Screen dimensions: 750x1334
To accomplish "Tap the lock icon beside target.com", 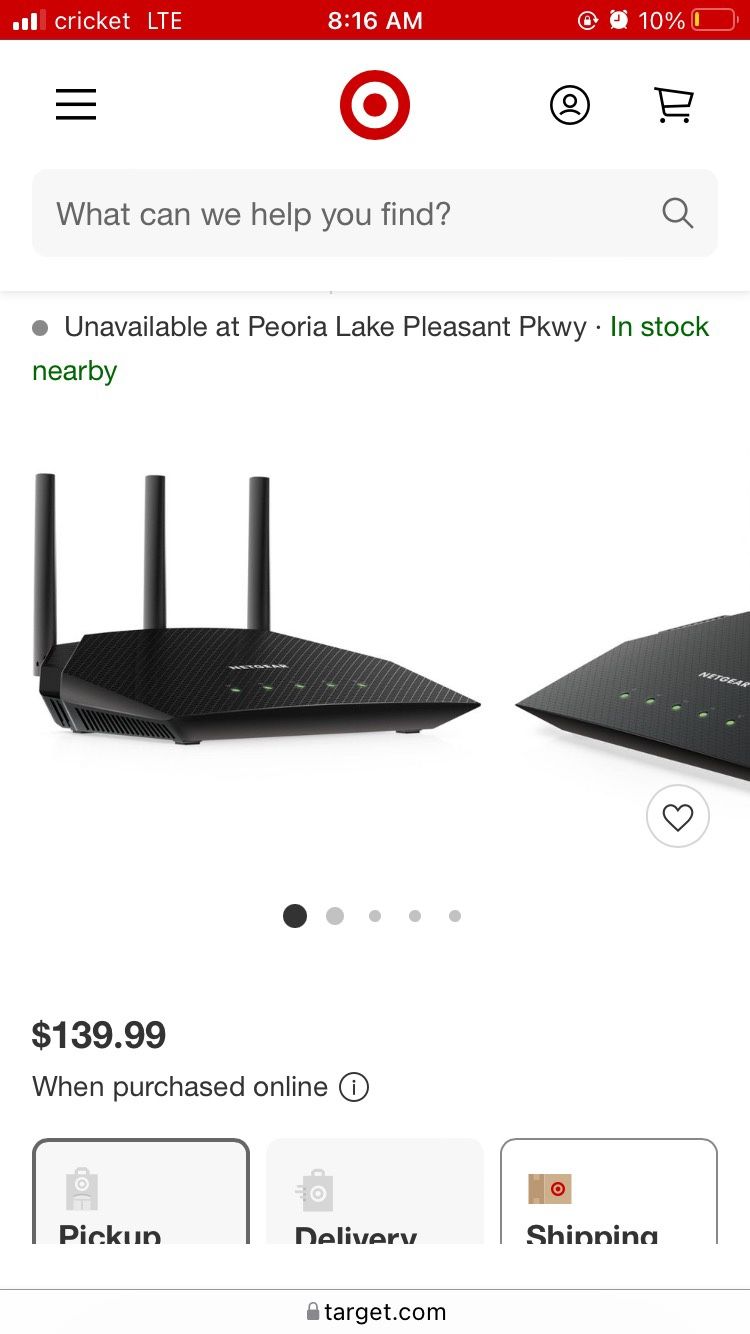I will (x=313, y=1312).
